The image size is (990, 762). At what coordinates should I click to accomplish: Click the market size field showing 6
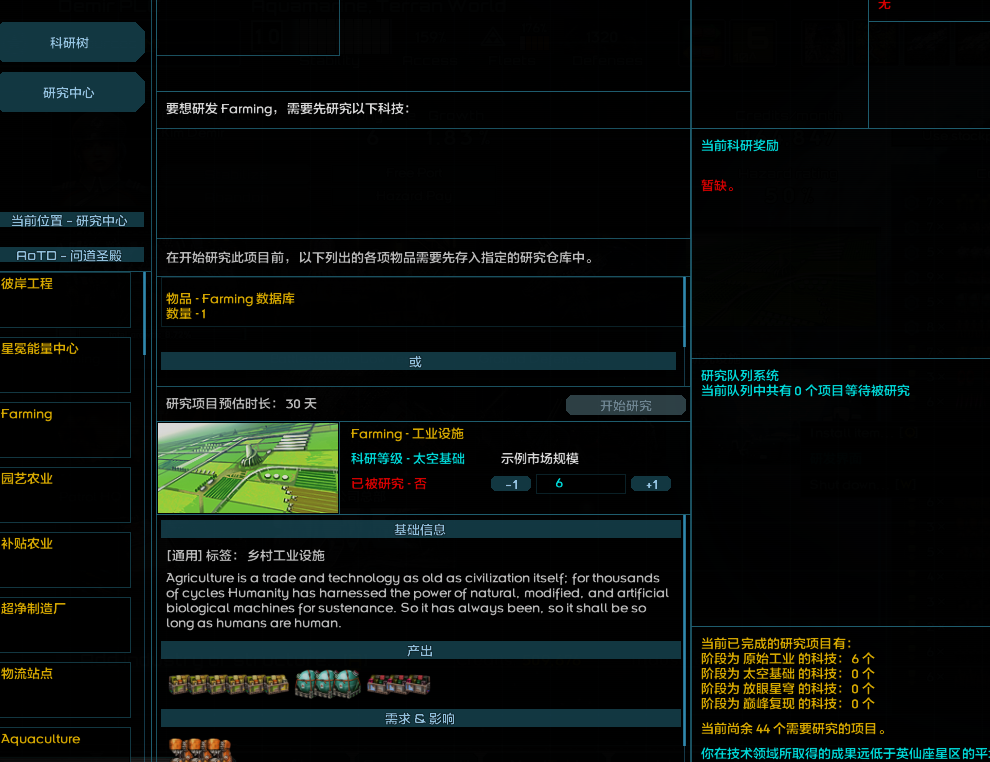pyautogui.click(x=580, y=484)
